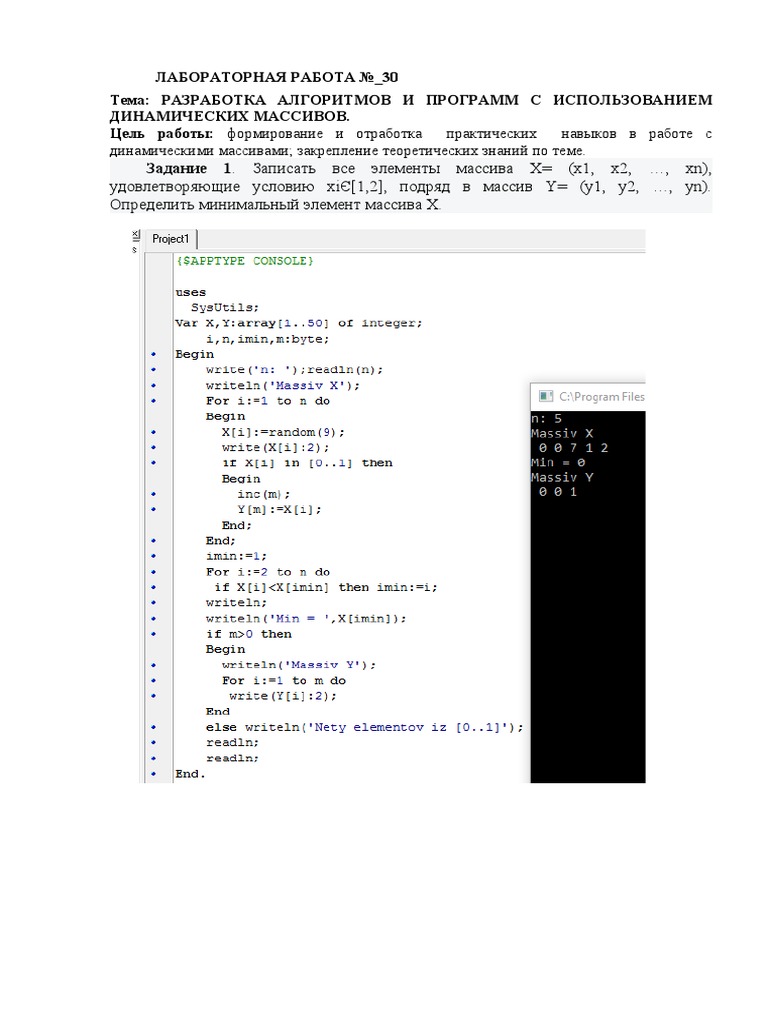Click 'Massiv X' line in console output
This screenshot has height=1024, width=768.
[x=562, y=433]
